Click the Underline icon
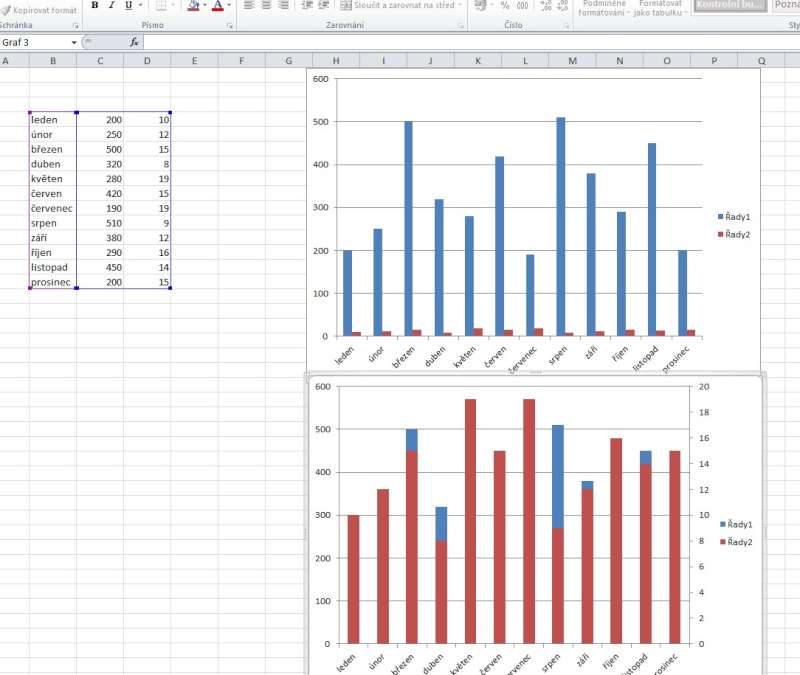This screenshot has height=675, width=800. [x=127, y=5]
